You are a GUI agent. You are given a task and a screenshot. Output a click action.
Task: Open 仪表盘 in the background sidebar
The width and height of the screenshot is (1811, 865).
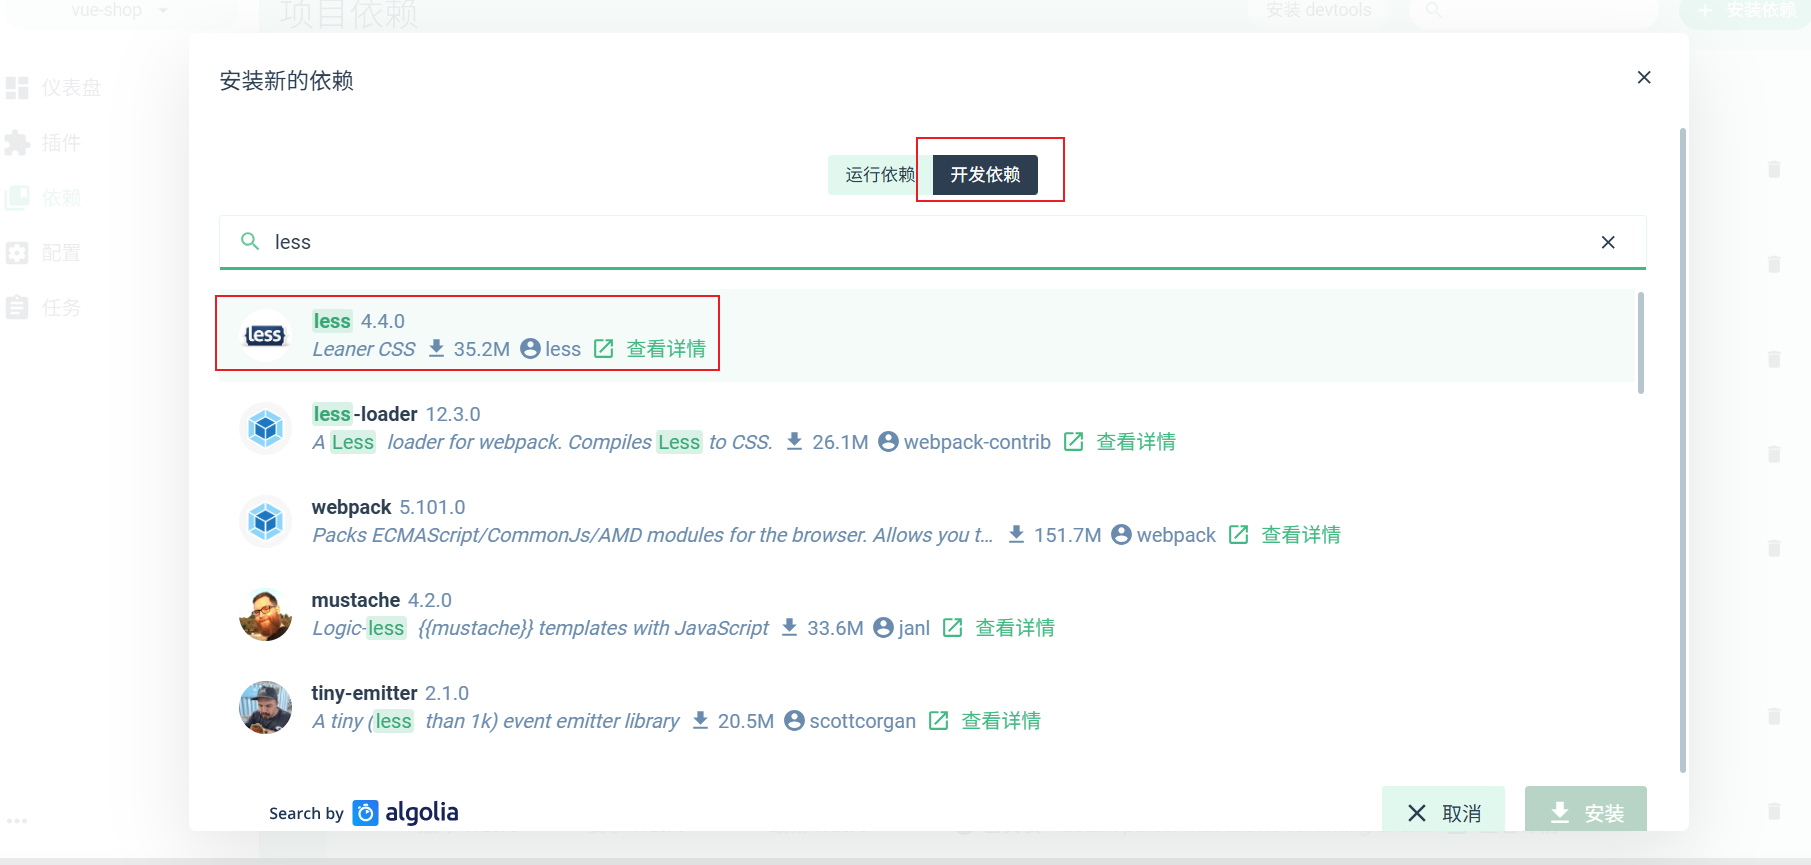(x=55, y=88)
